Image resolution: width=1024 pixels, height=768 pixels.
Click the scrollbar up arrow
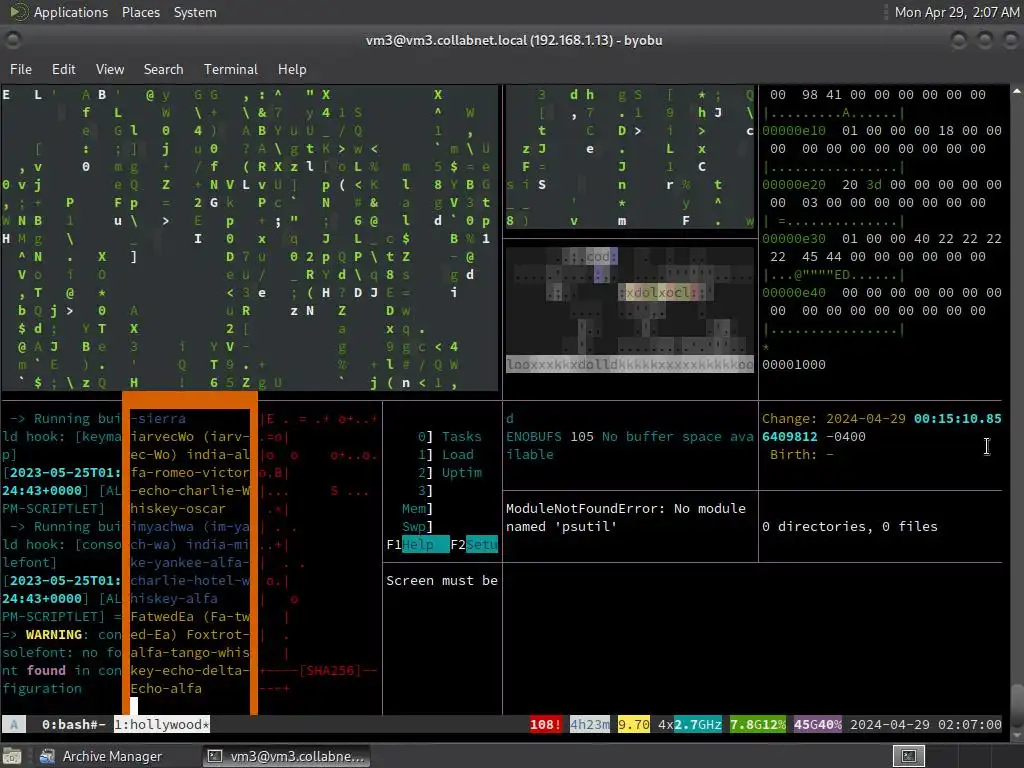[1017, 91]
